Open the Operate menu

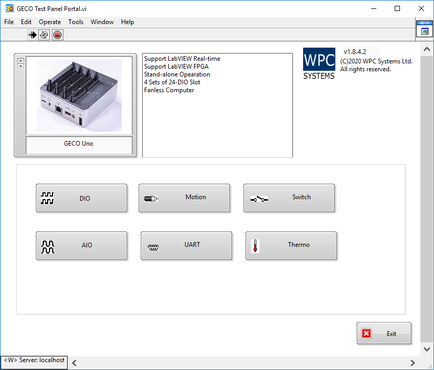(x=50, y=22)
